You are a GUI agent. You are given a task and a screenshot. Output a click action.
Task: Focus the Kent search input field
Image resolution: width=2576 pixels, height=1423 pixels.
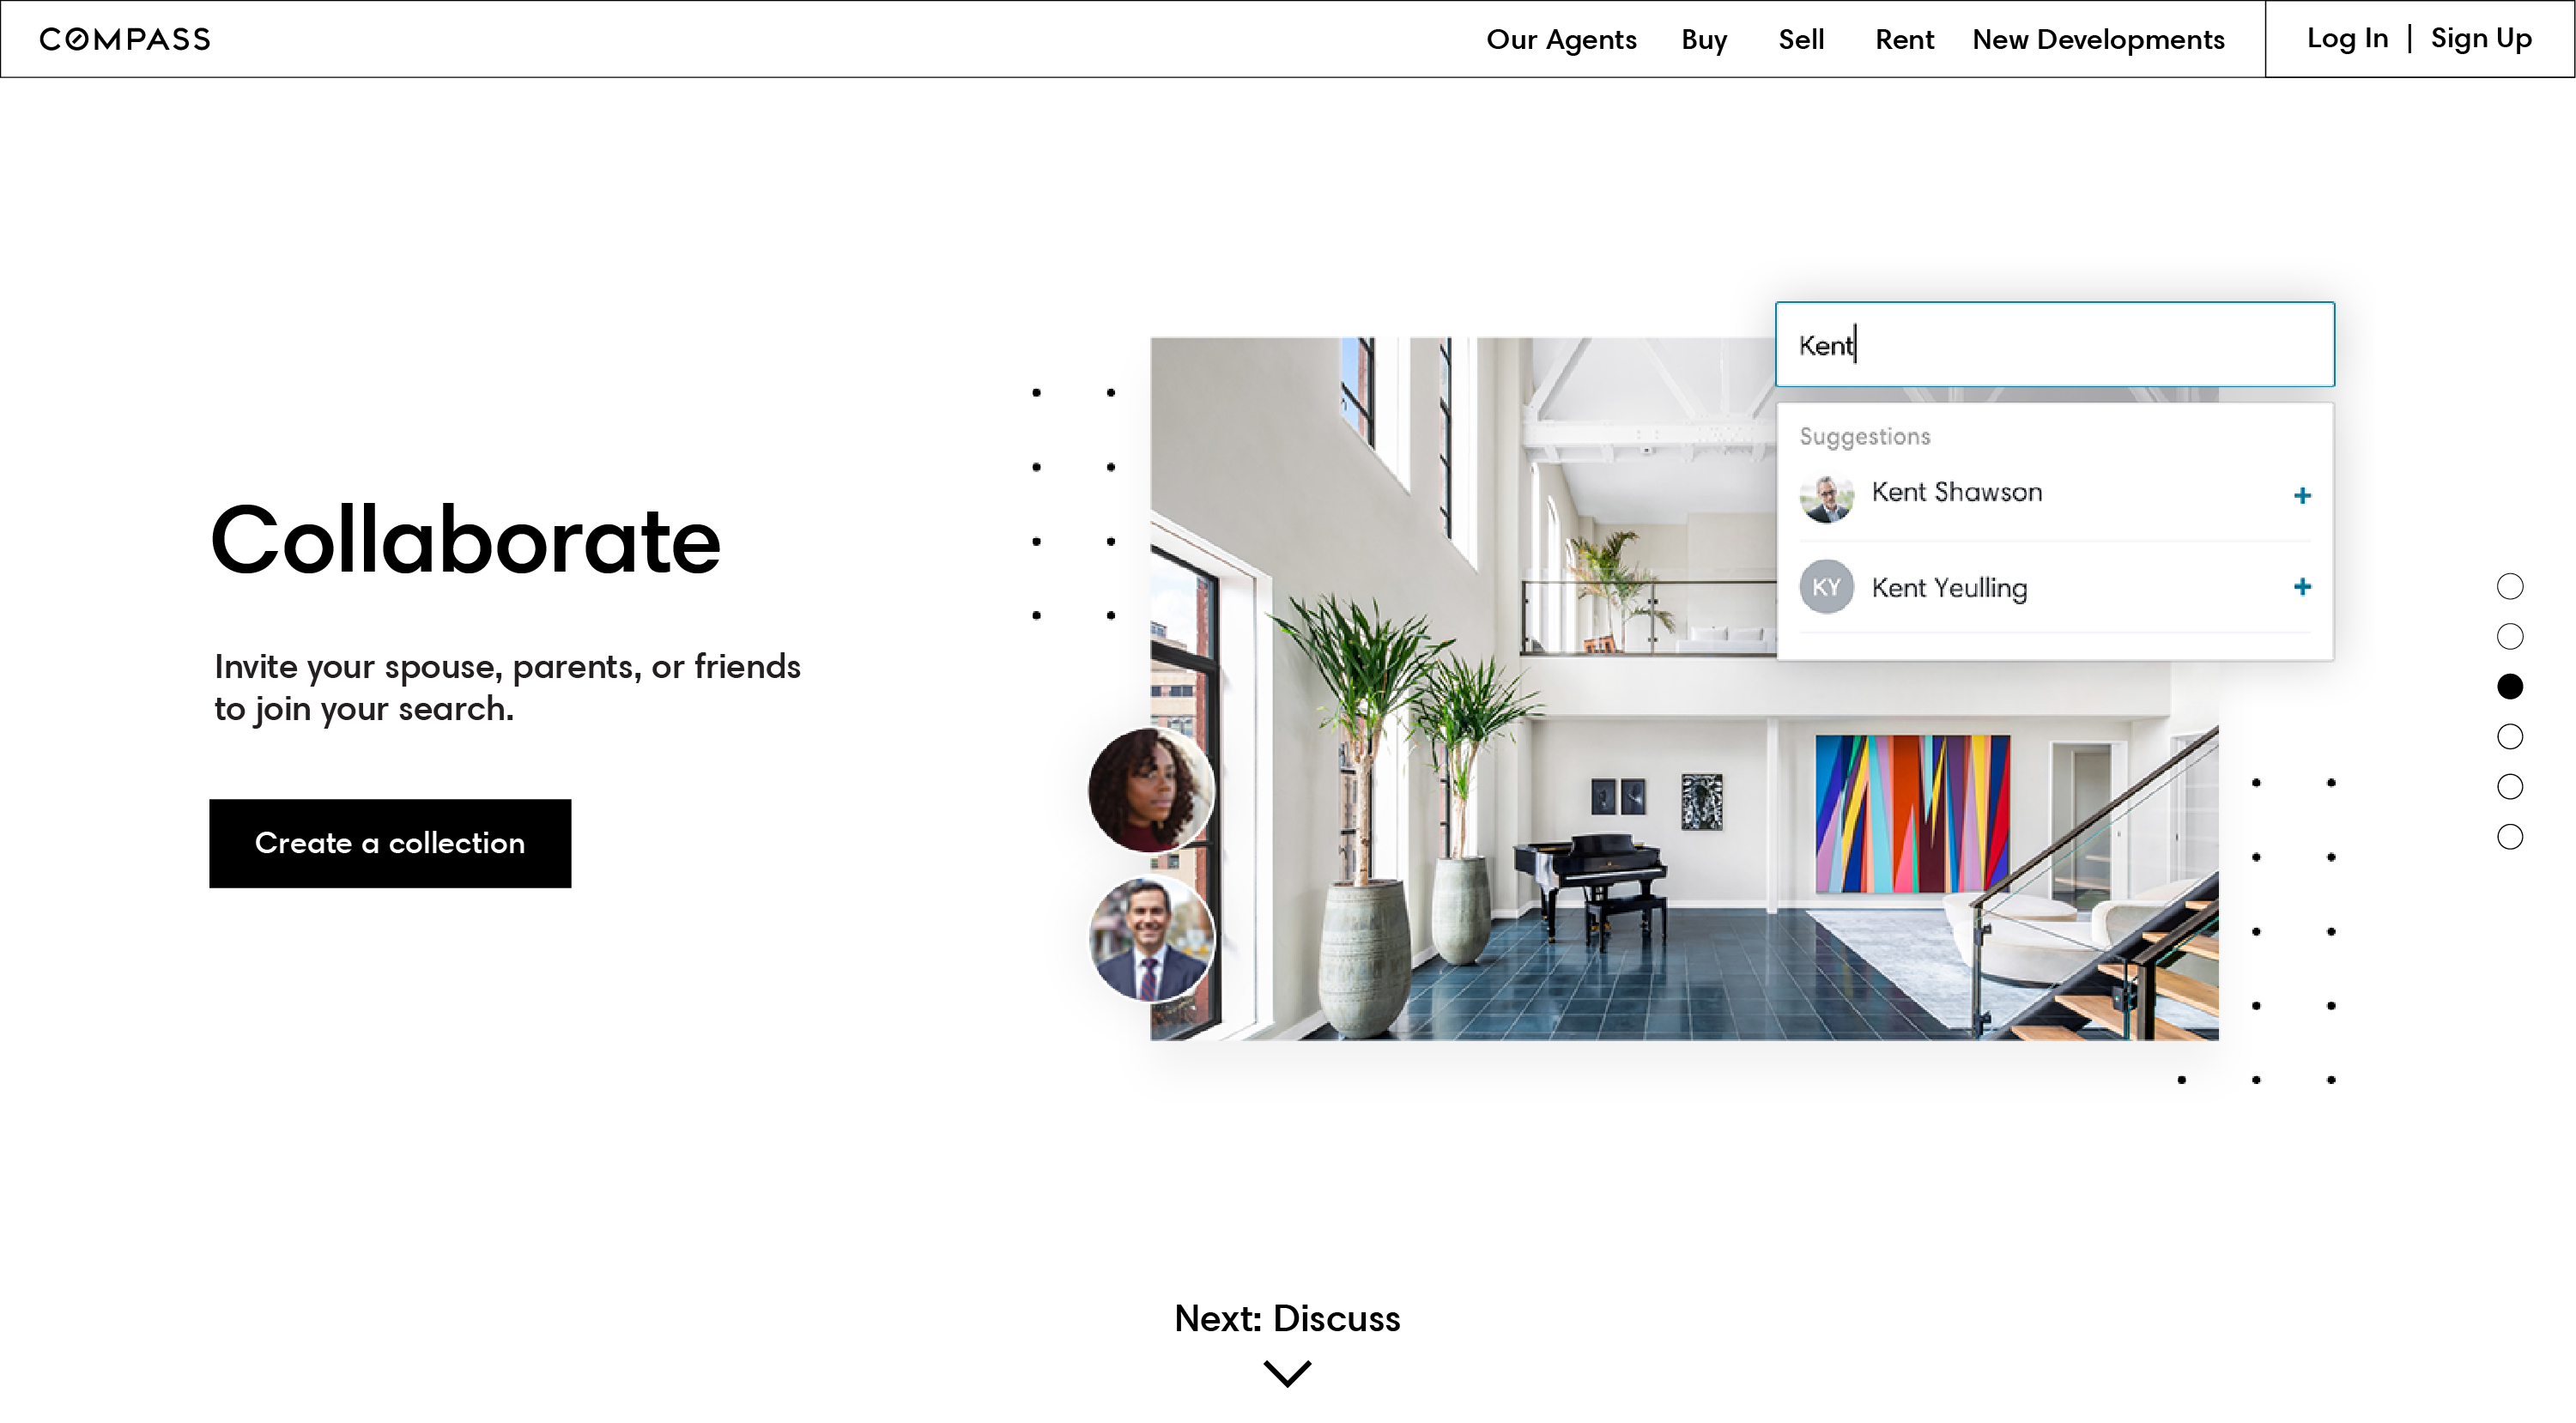[2055, 344]
